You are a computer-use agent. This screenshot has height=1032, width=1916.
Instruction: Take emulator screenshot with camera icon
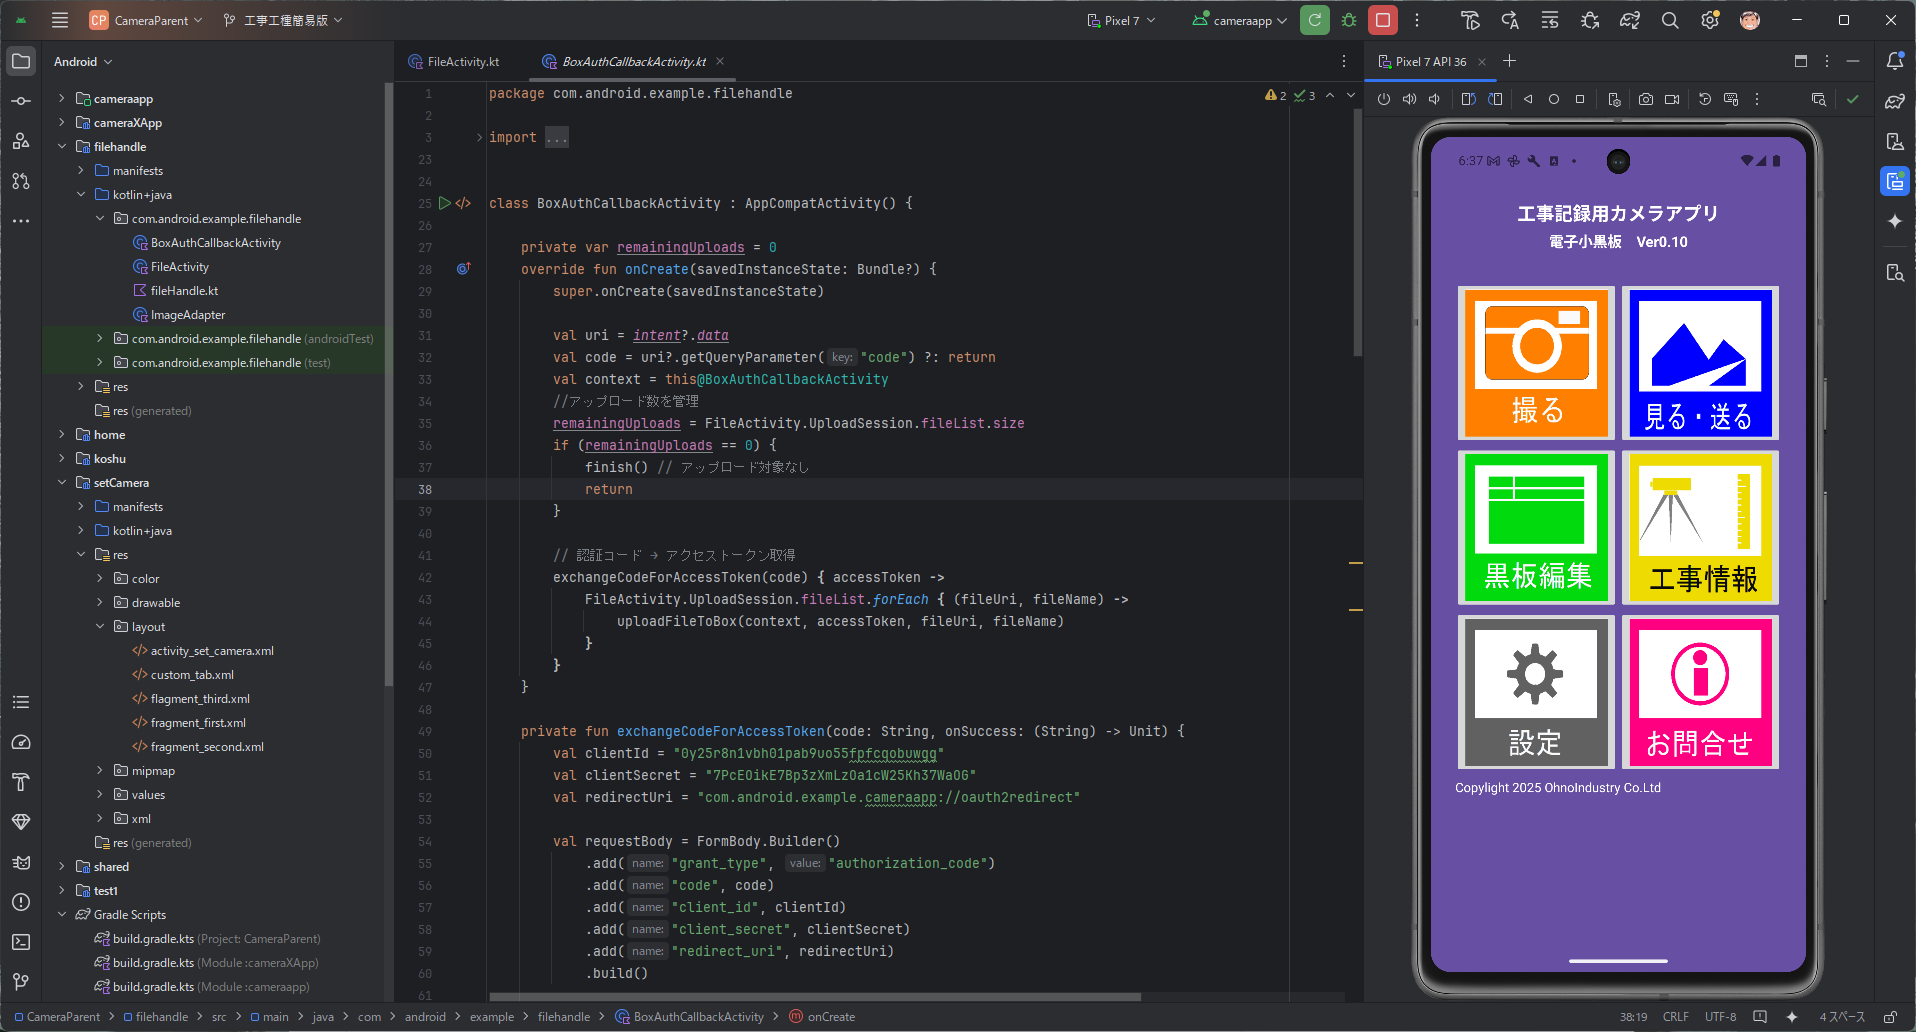pyautogui.click(x=1645, y=99)
